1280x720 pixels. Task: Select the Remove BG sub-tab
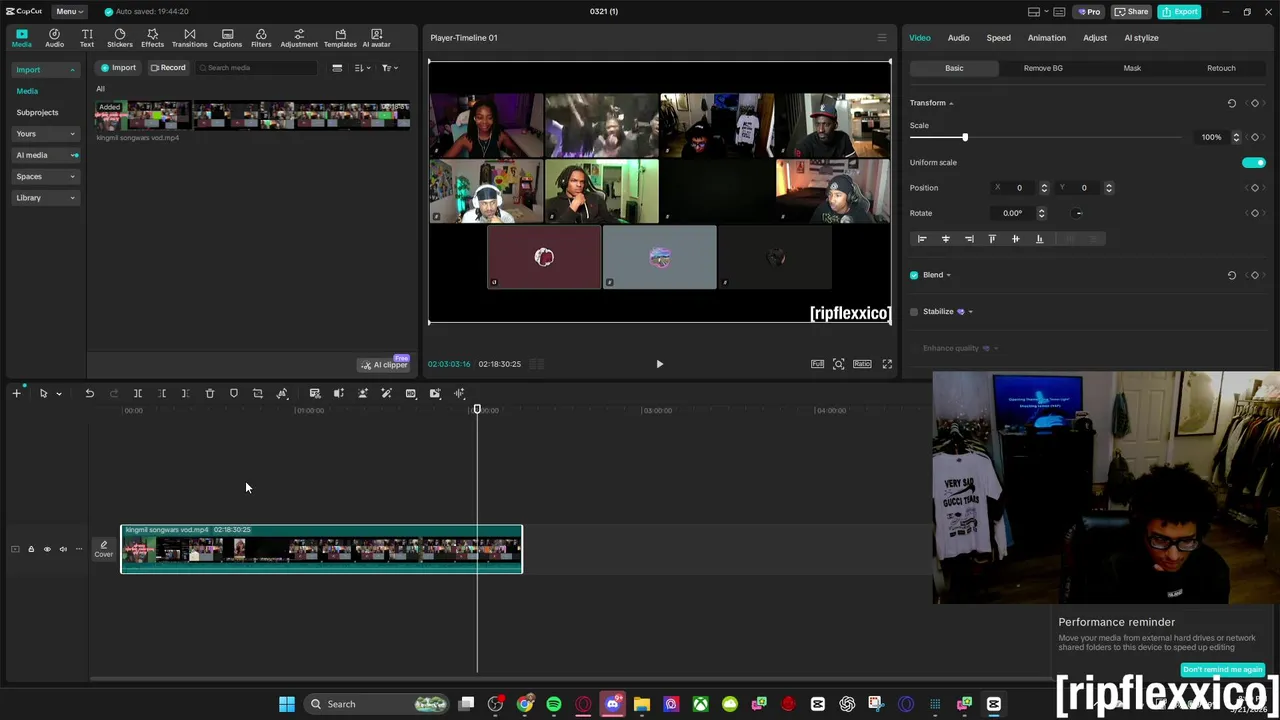1043,68
